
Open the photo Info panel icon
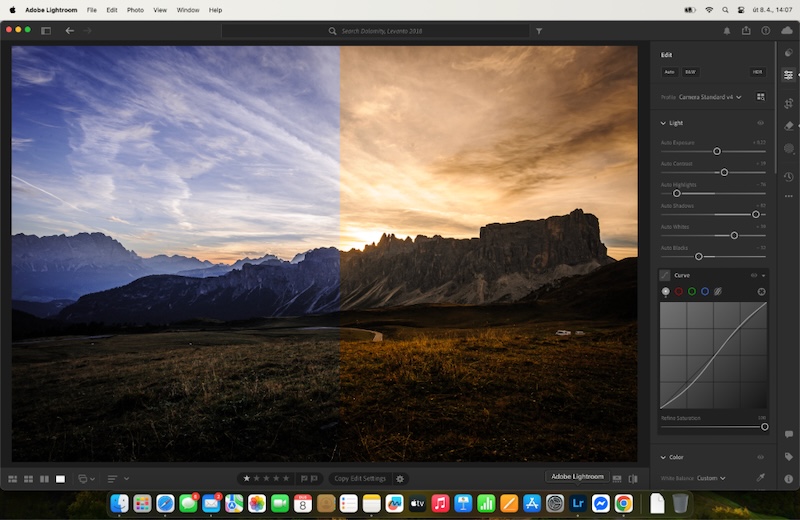pyautogui.click(x=789, y=479)
